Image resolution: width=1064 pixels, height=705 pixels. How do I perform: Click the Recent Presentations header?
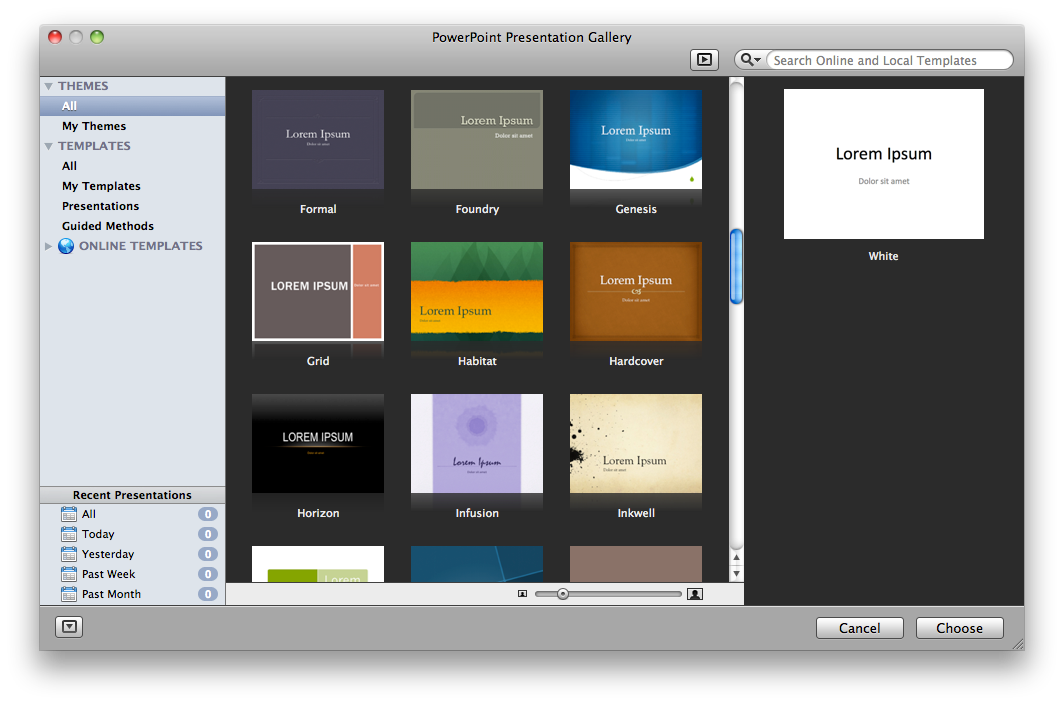132,495
